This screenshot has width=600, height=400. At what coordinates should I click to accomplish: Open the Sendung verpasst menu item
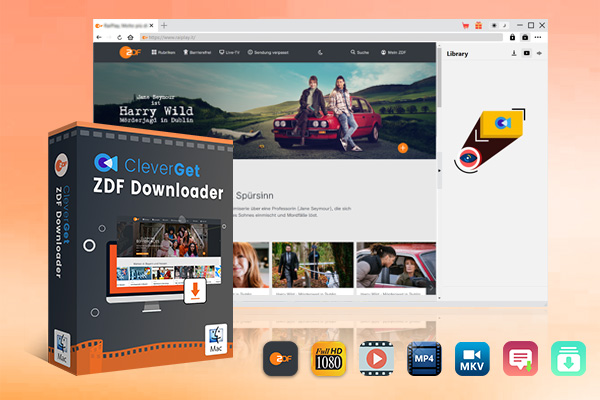coord(268,52)
